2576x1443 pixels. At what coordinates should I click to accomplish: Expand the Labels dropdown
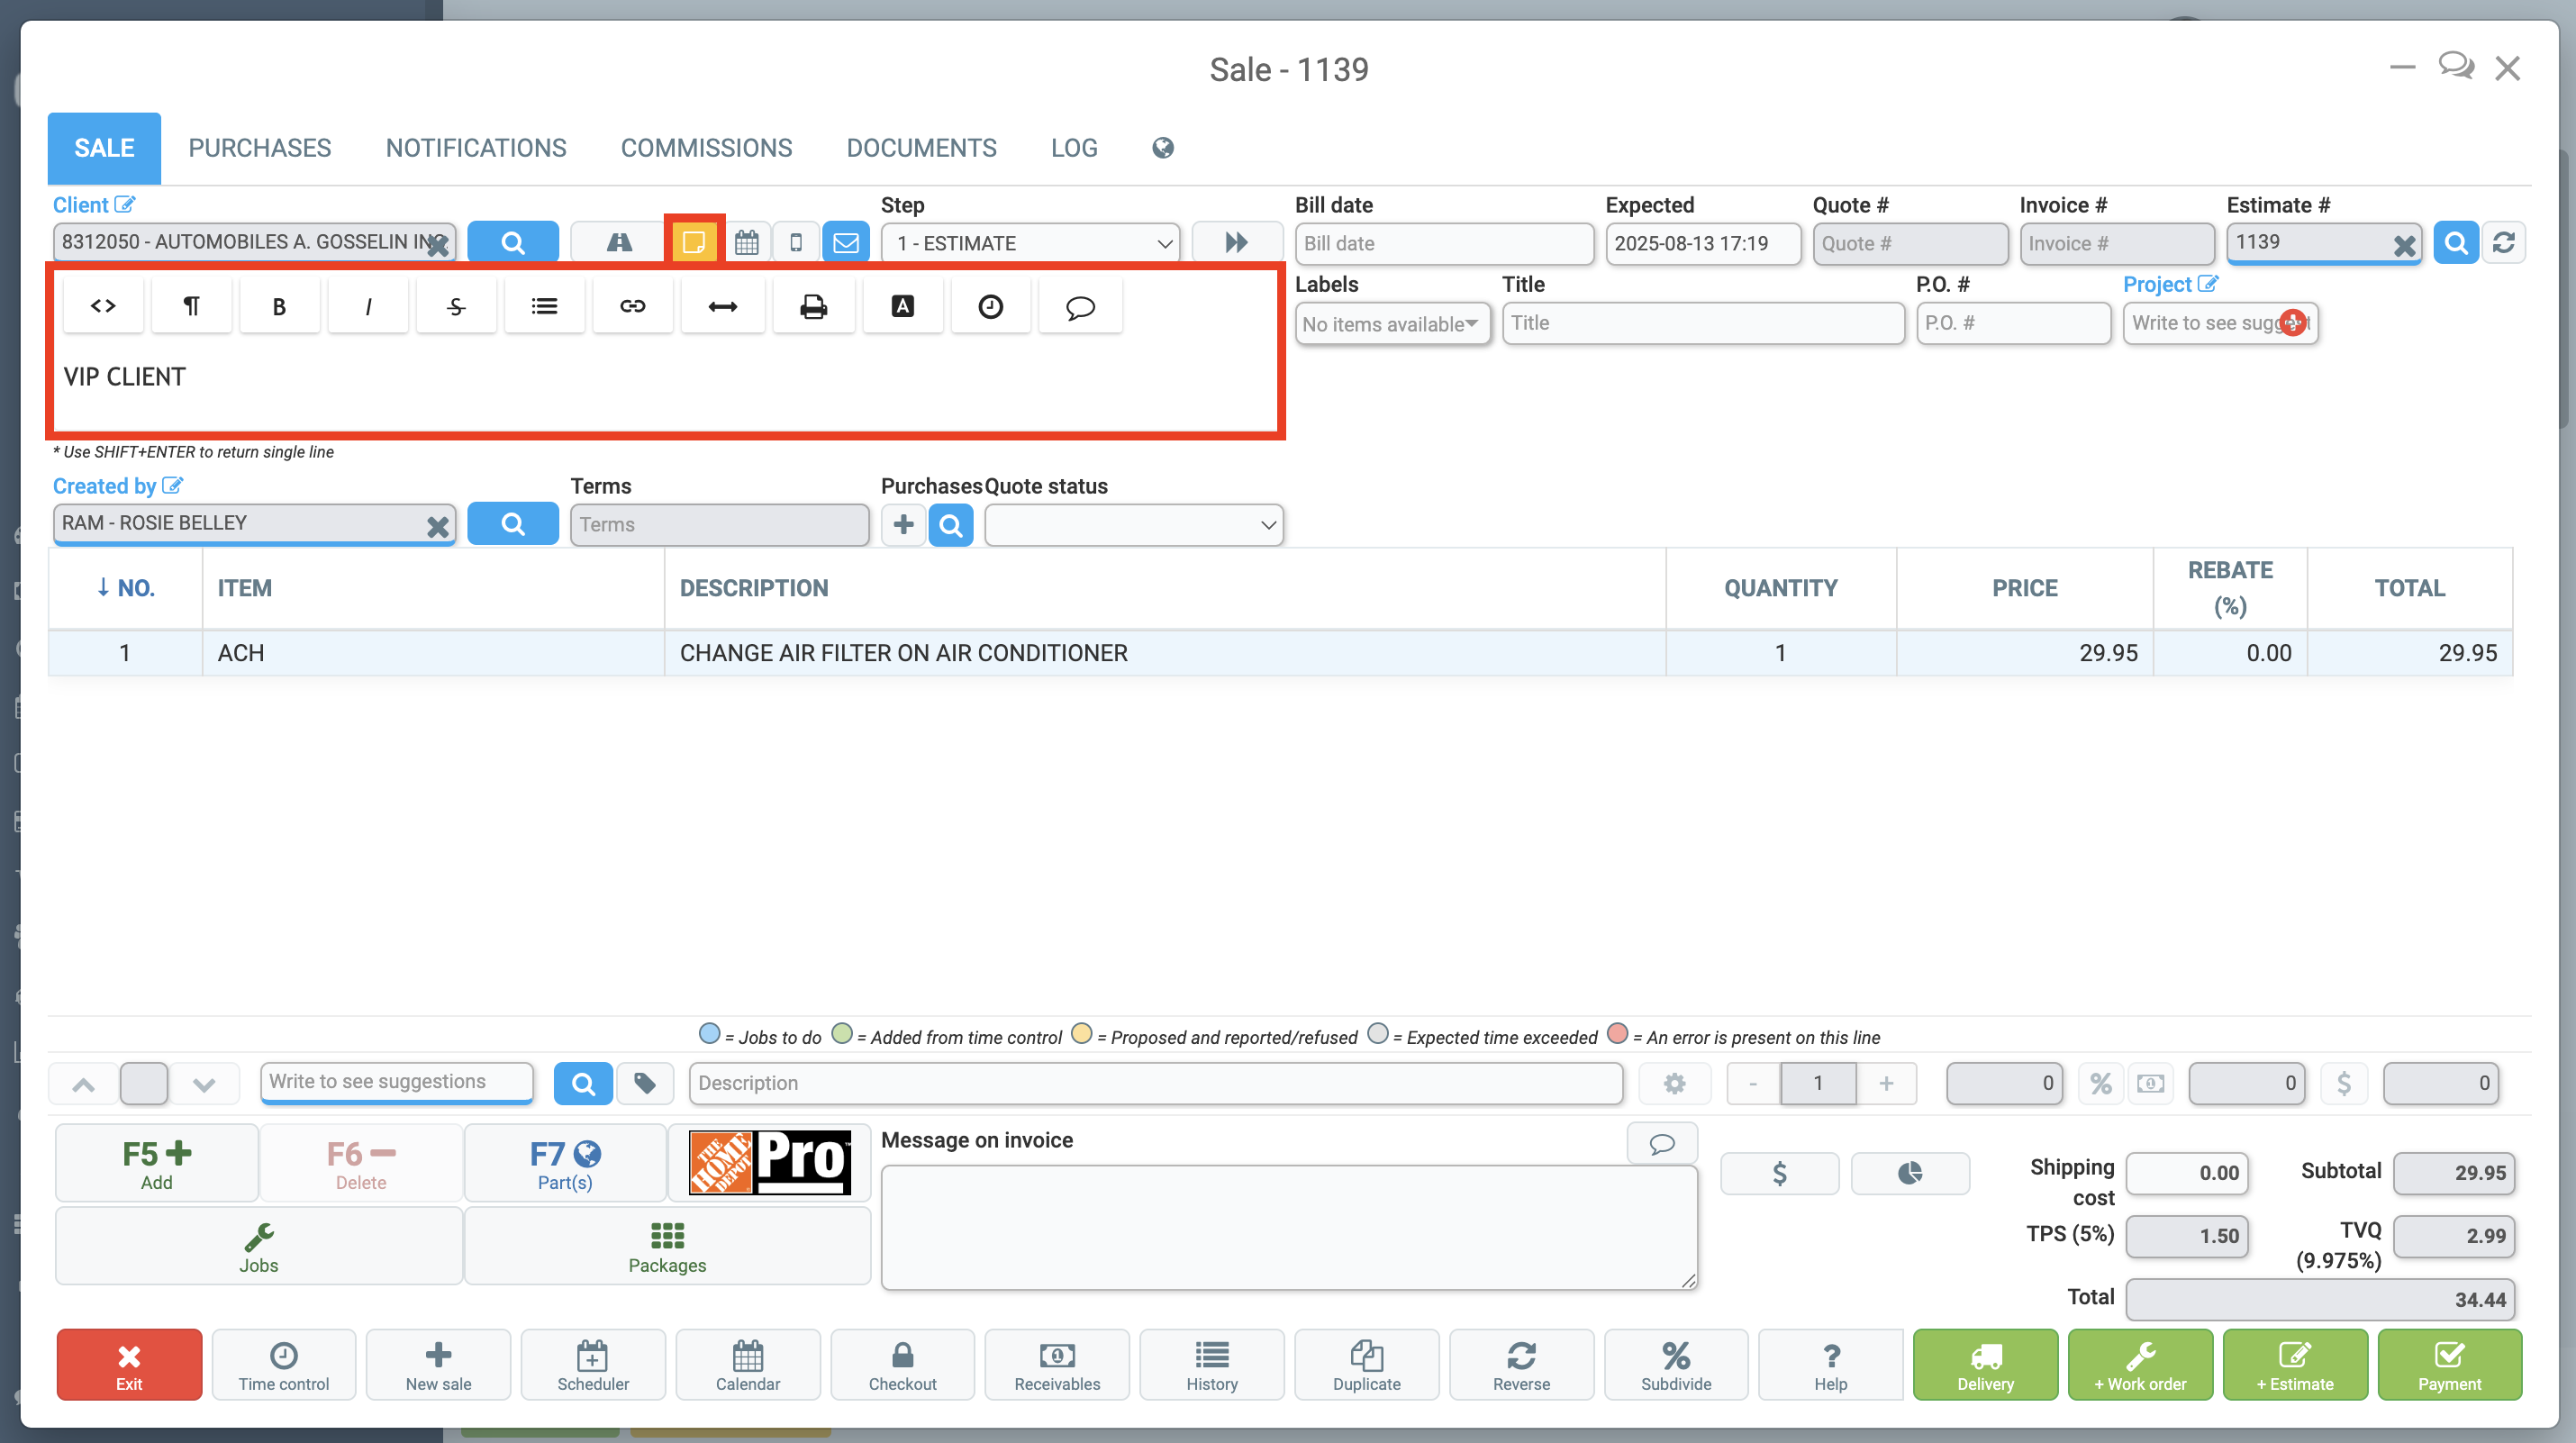click(x=1392, y=324)
